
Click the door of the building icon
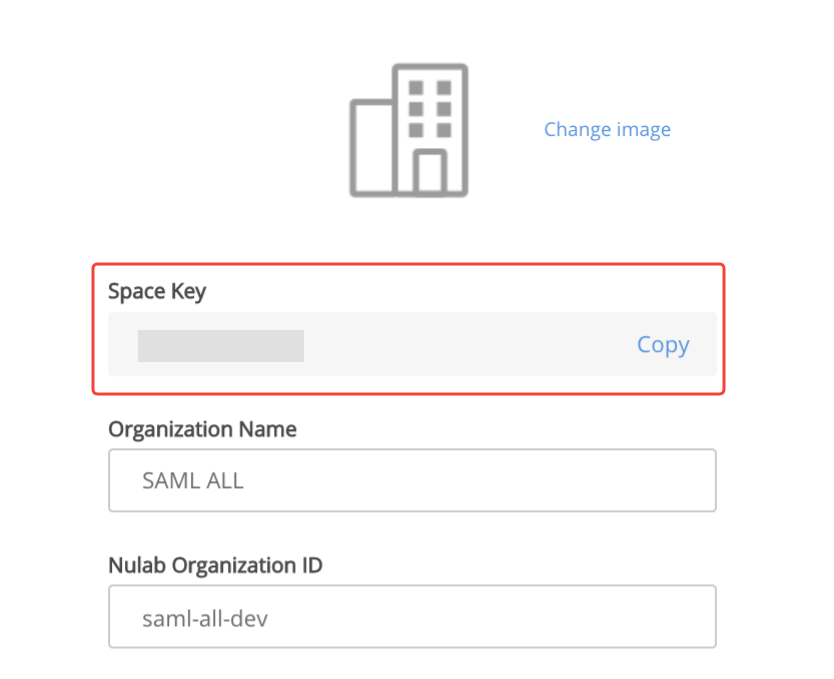[430, 172]
